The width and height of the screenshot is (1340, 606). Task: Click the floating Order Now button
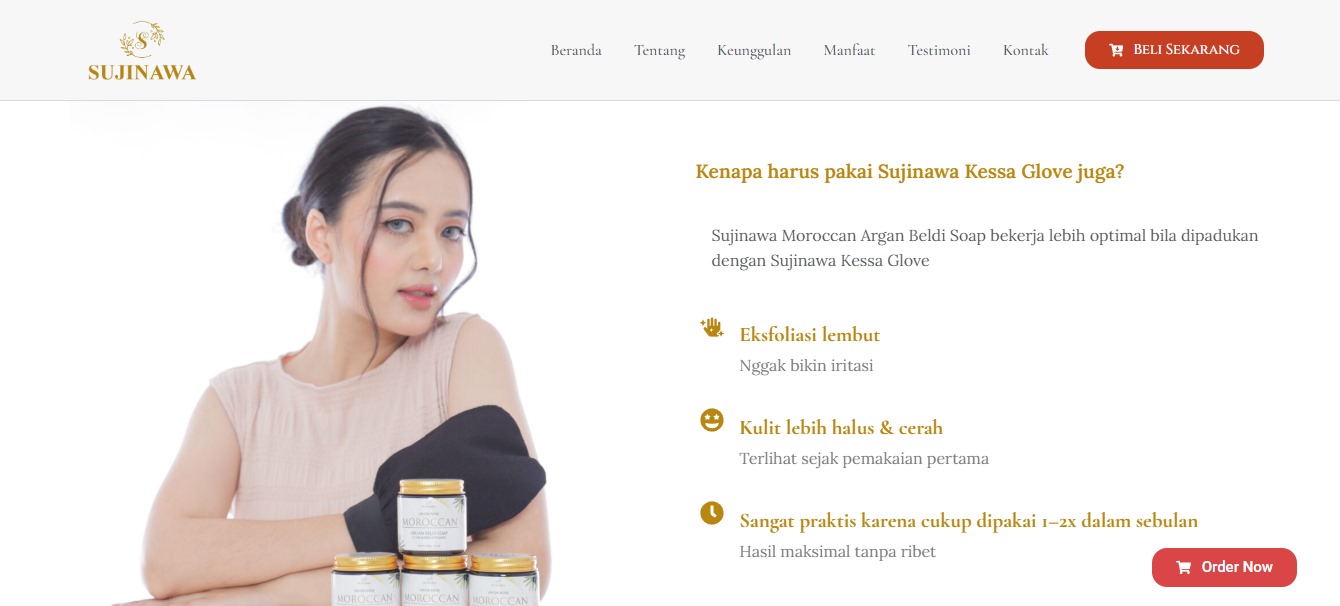click(x=1224, y=567)
